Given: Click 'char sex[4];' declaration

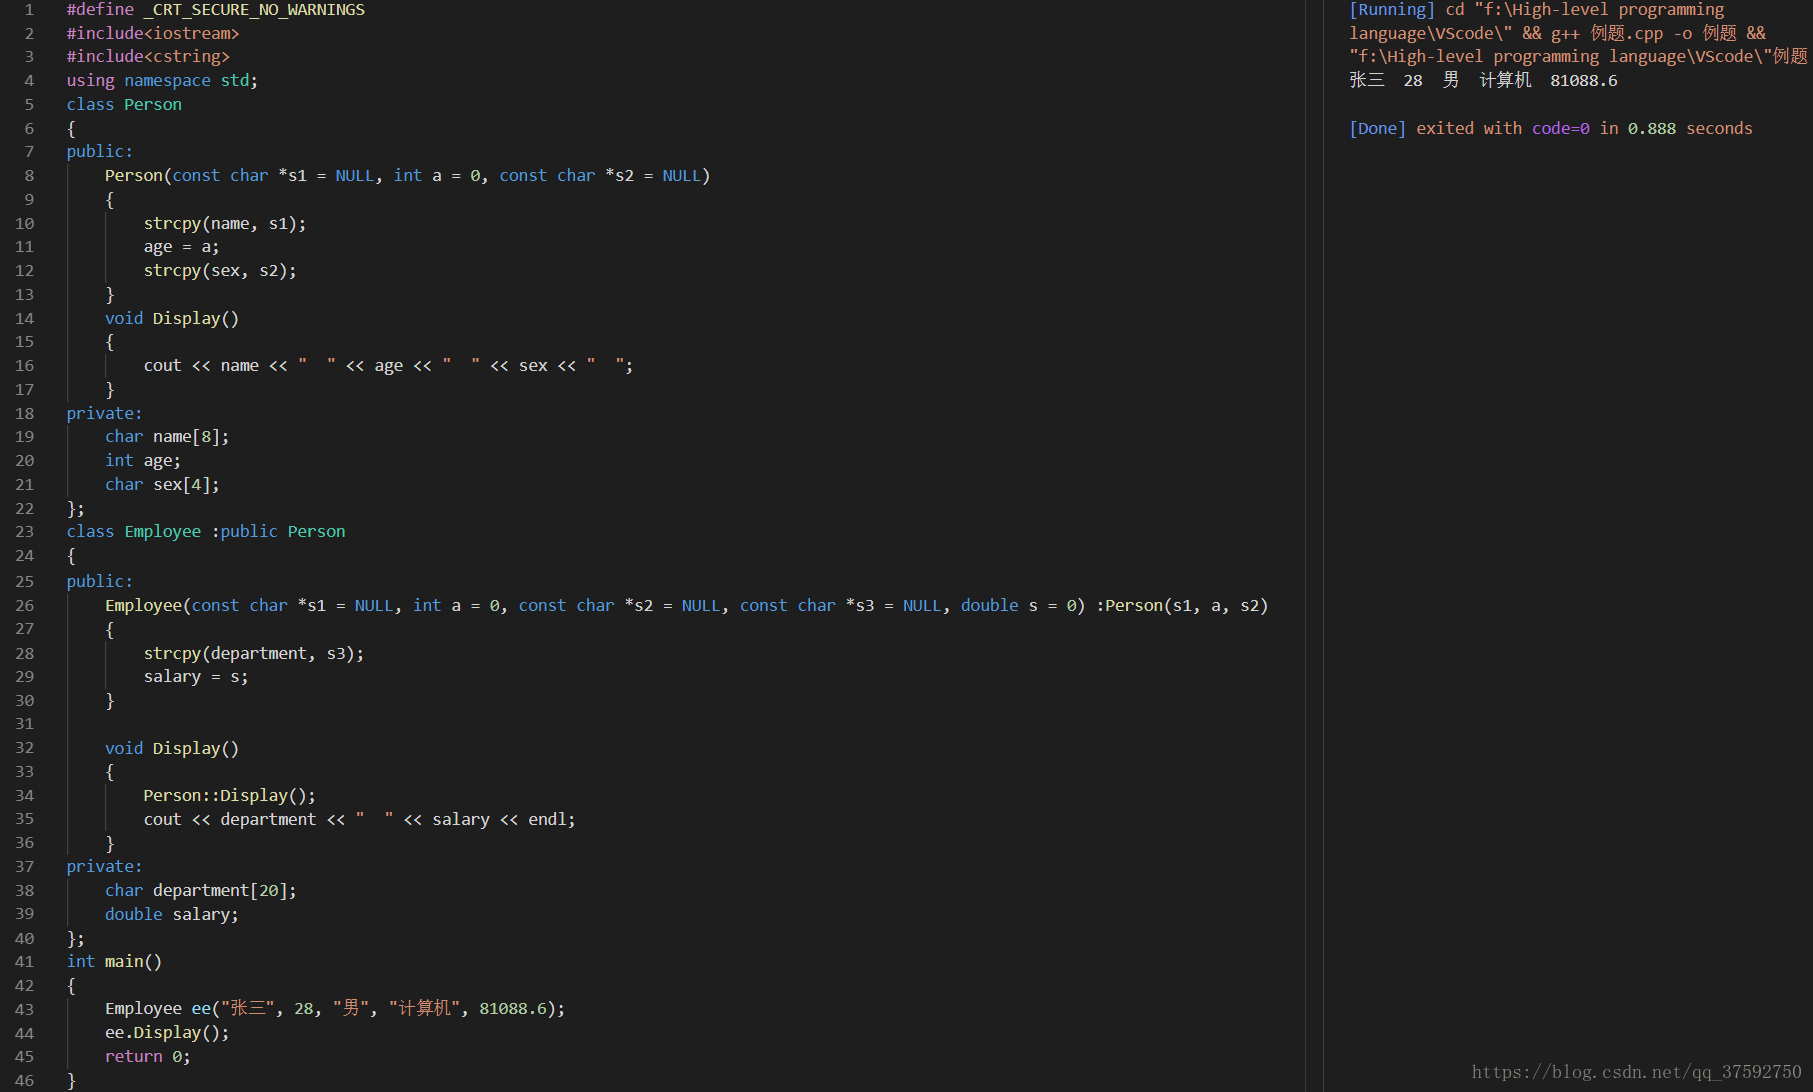Looking at the screenshot, I should (x=162, y=485).
